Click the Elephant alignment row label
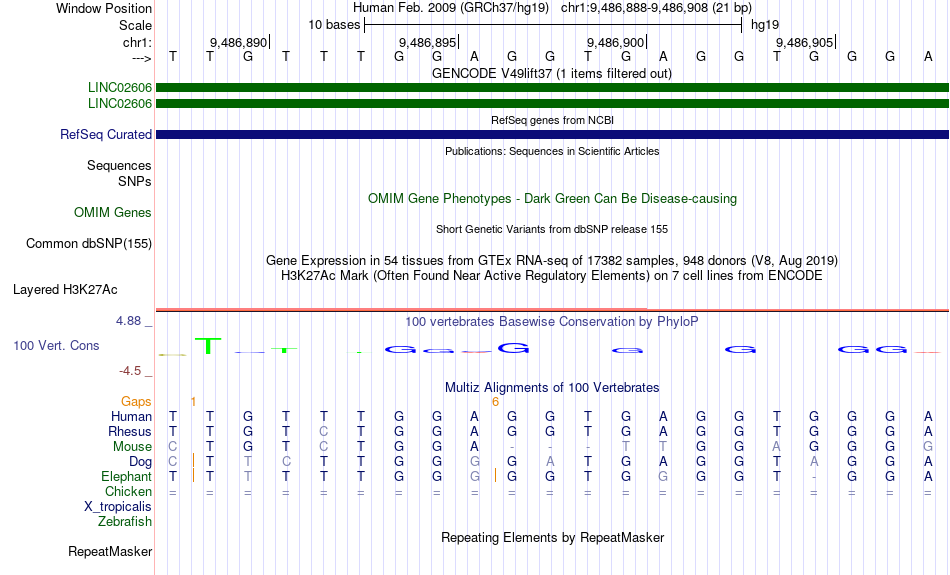The image size is (950, 575). [x=126, y=477]
